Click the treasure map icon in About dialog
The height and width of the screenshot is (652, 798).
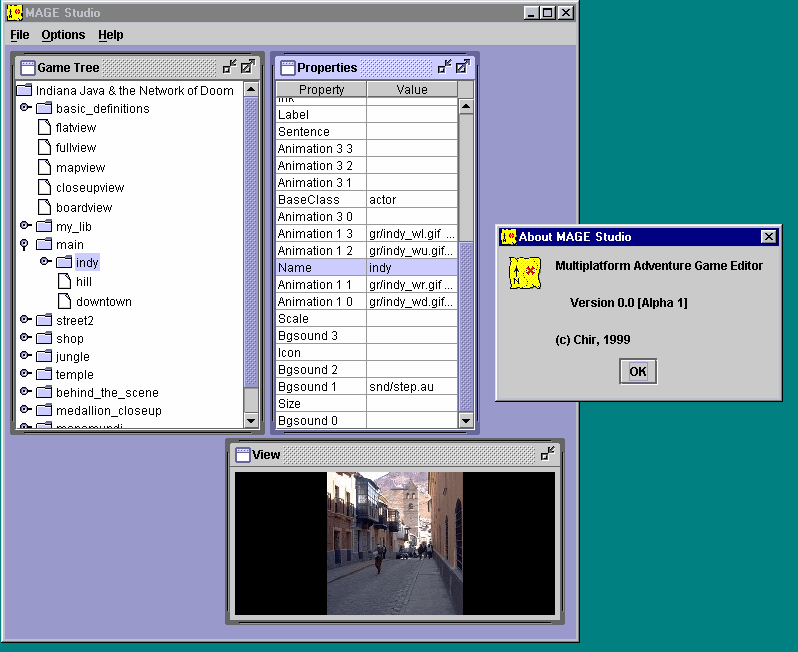coord(525,273)
